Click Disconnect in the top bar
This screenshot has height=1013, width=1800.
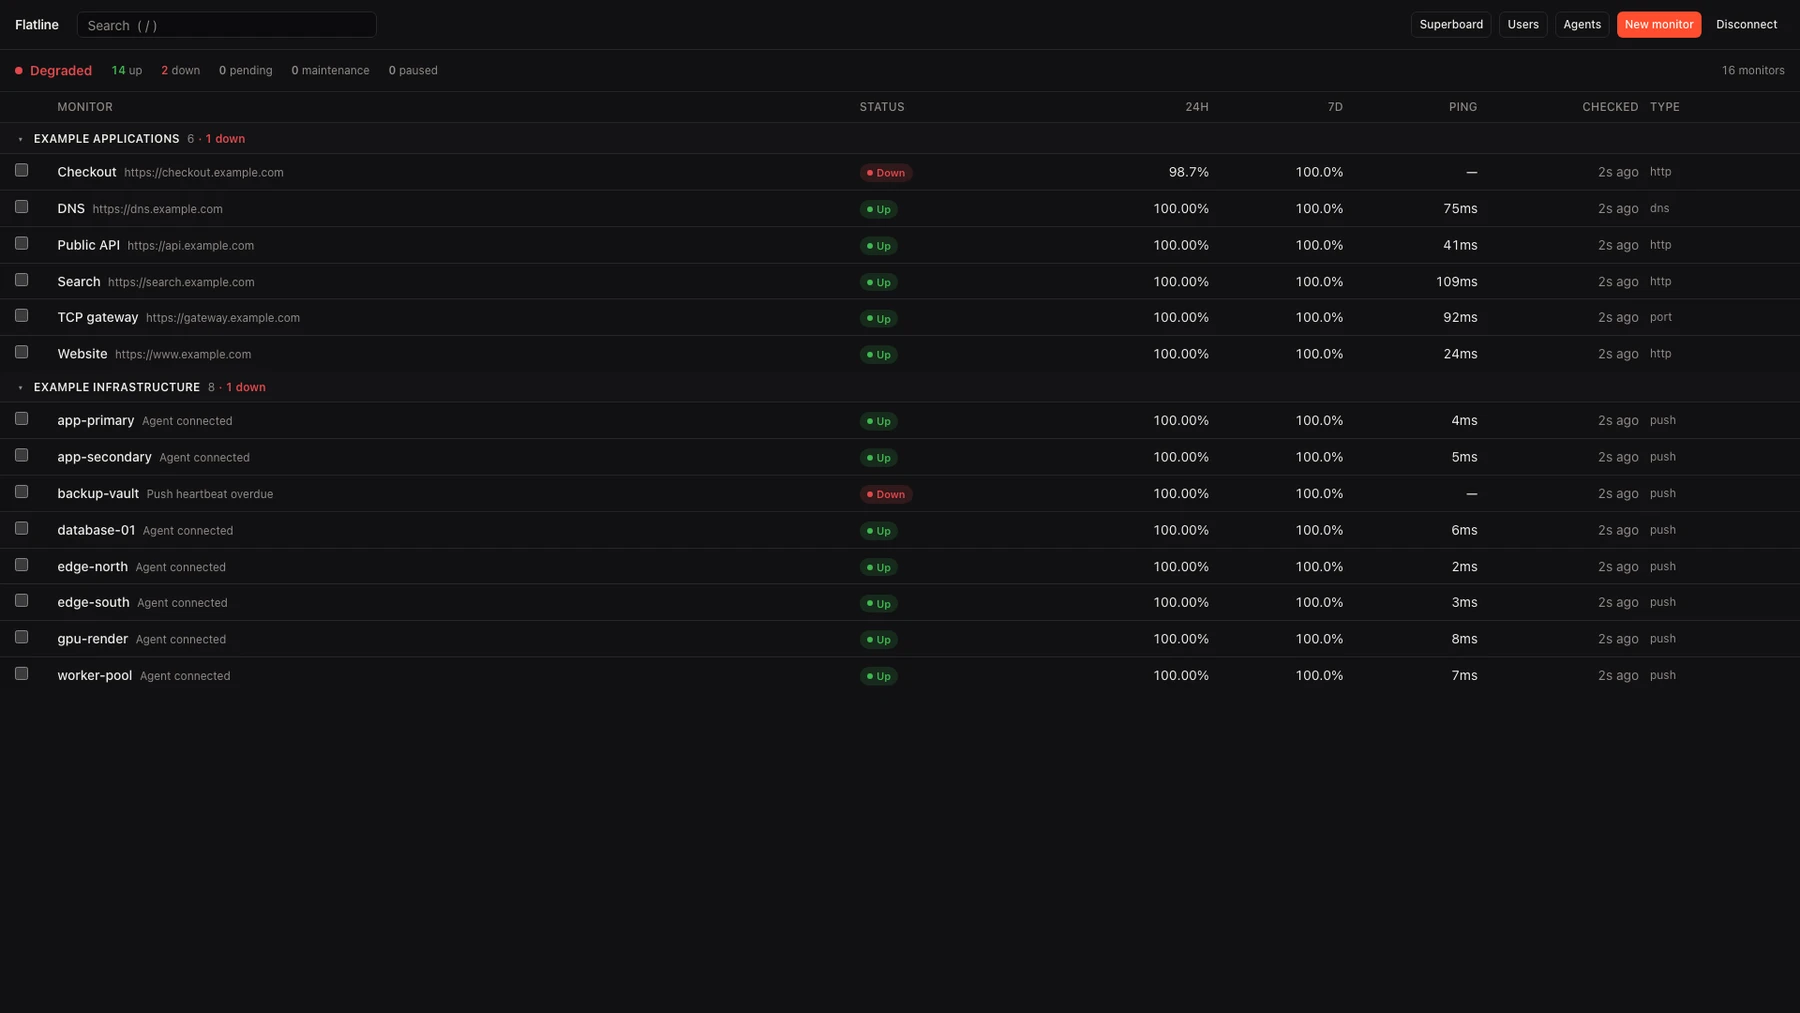pos(1746,24)
